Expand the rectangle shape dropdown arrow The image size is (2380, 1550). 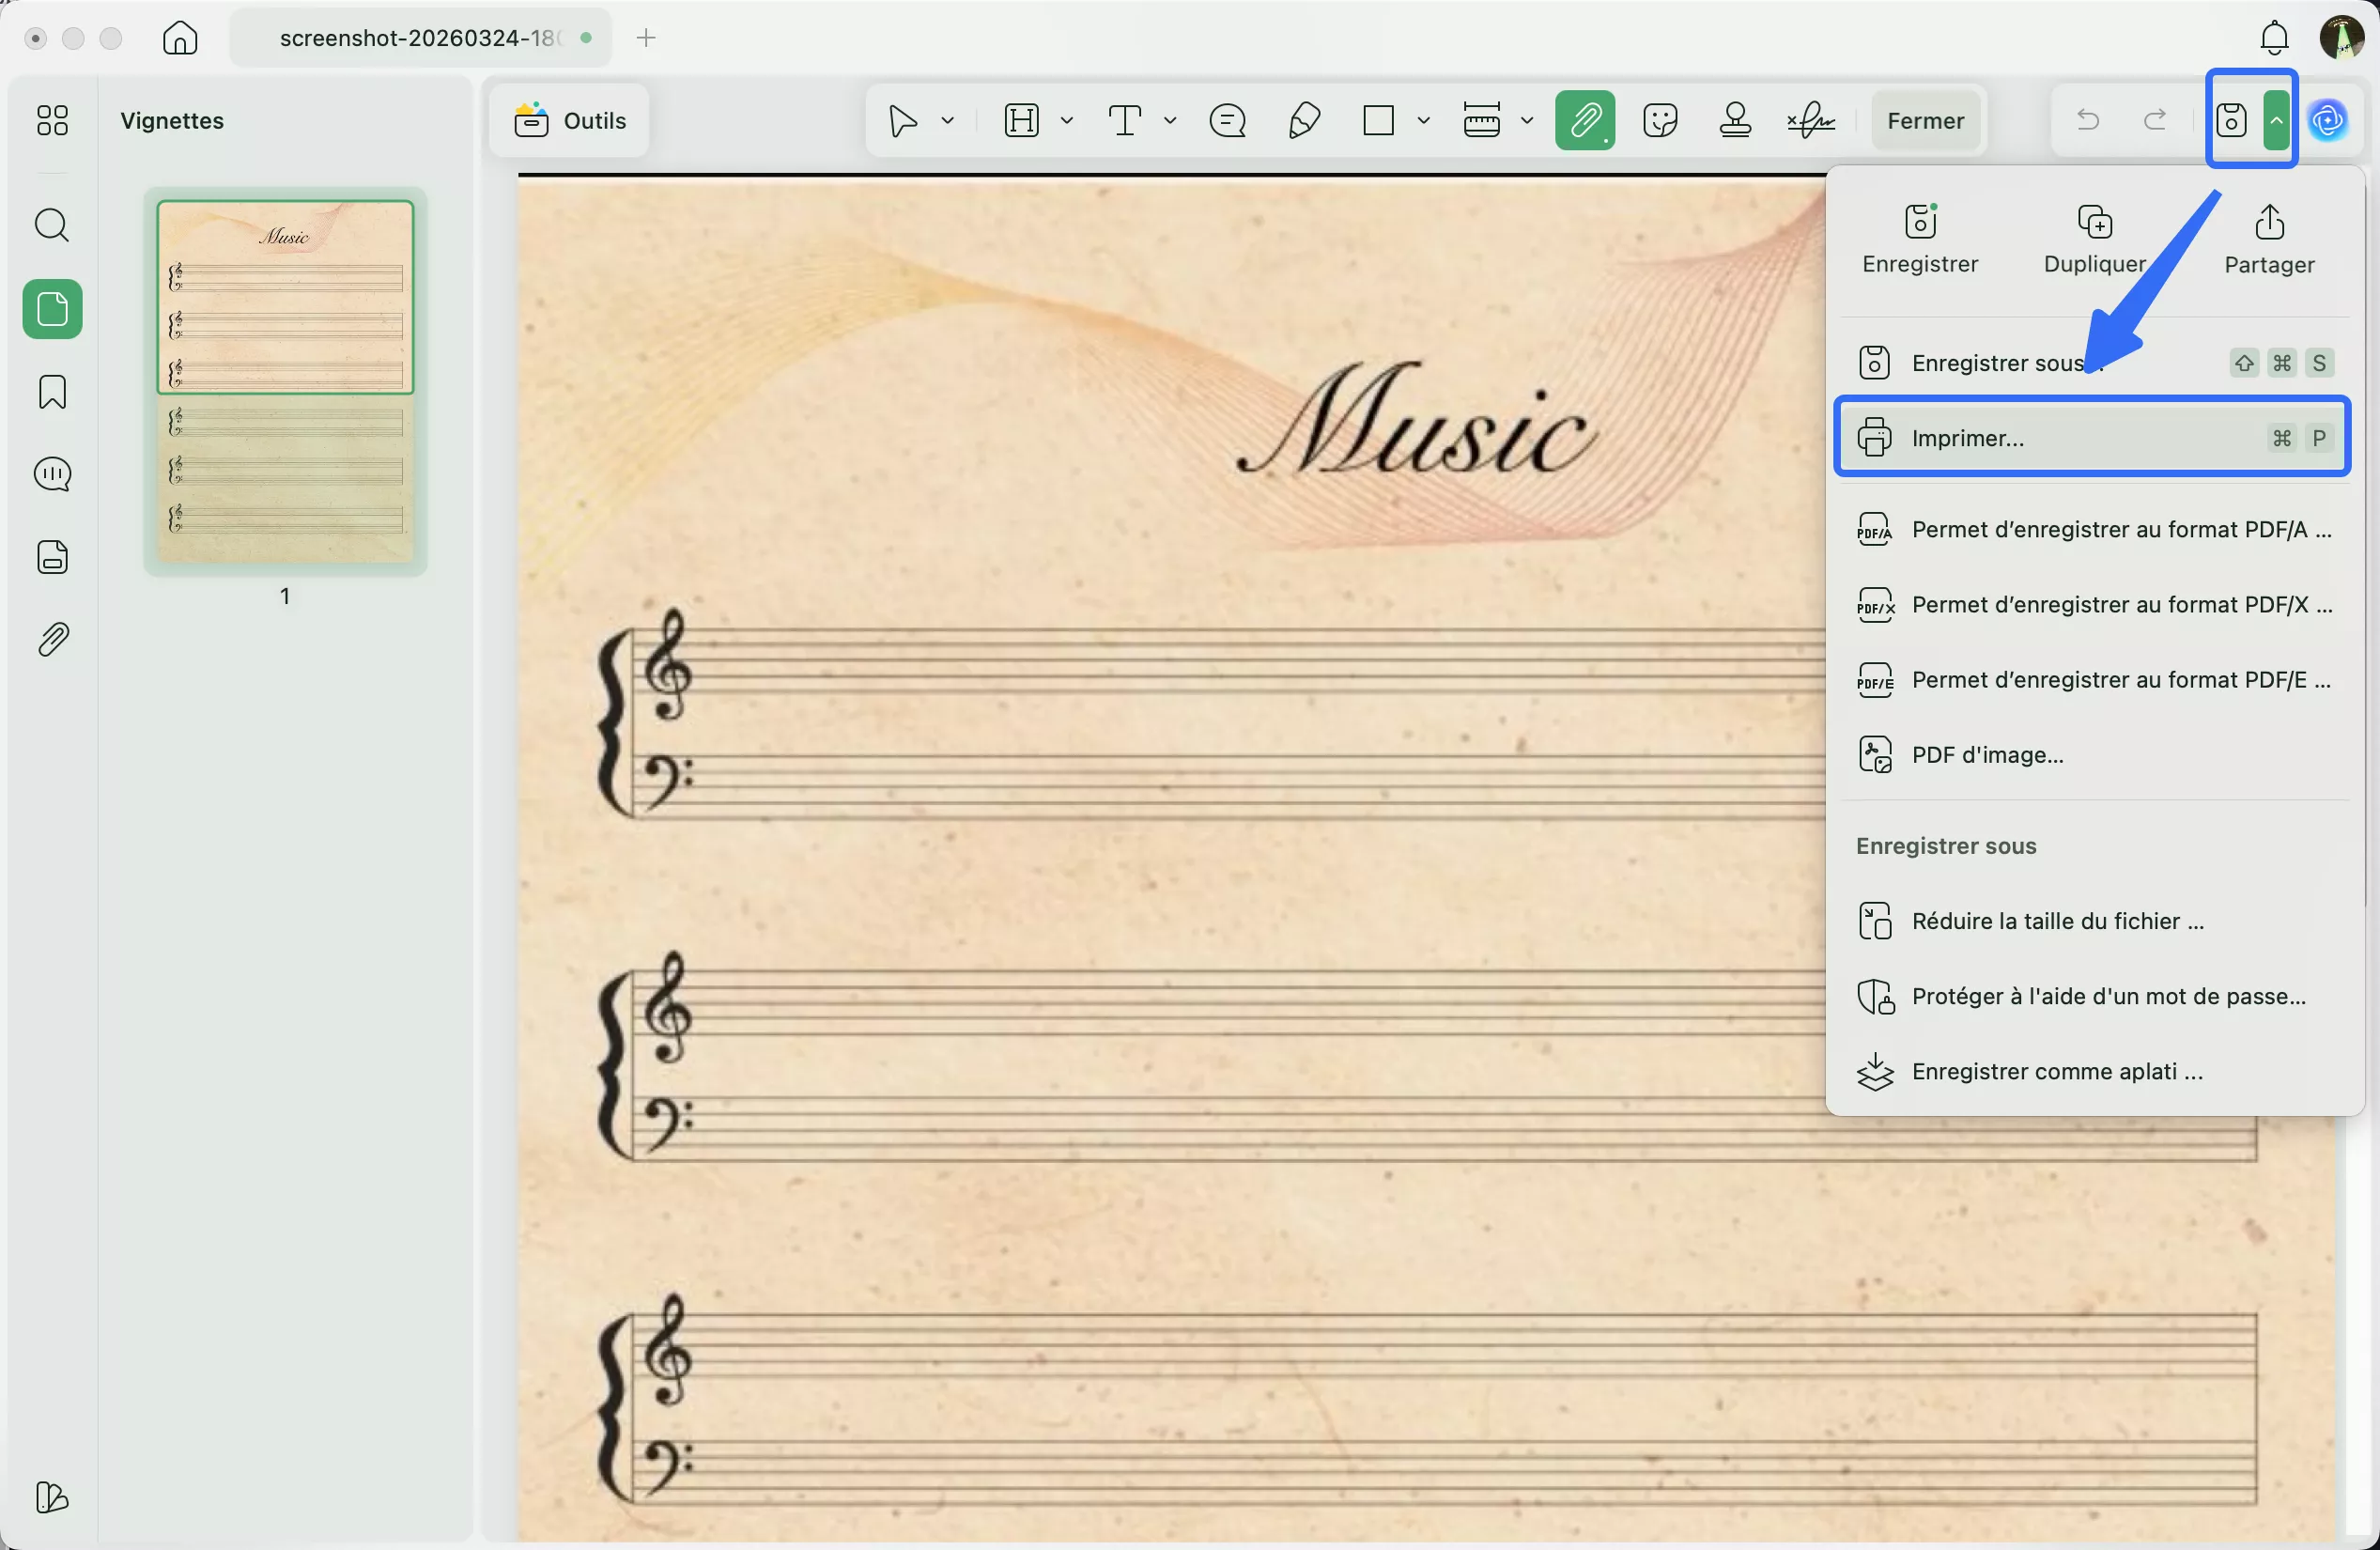tap(1424, 121)
